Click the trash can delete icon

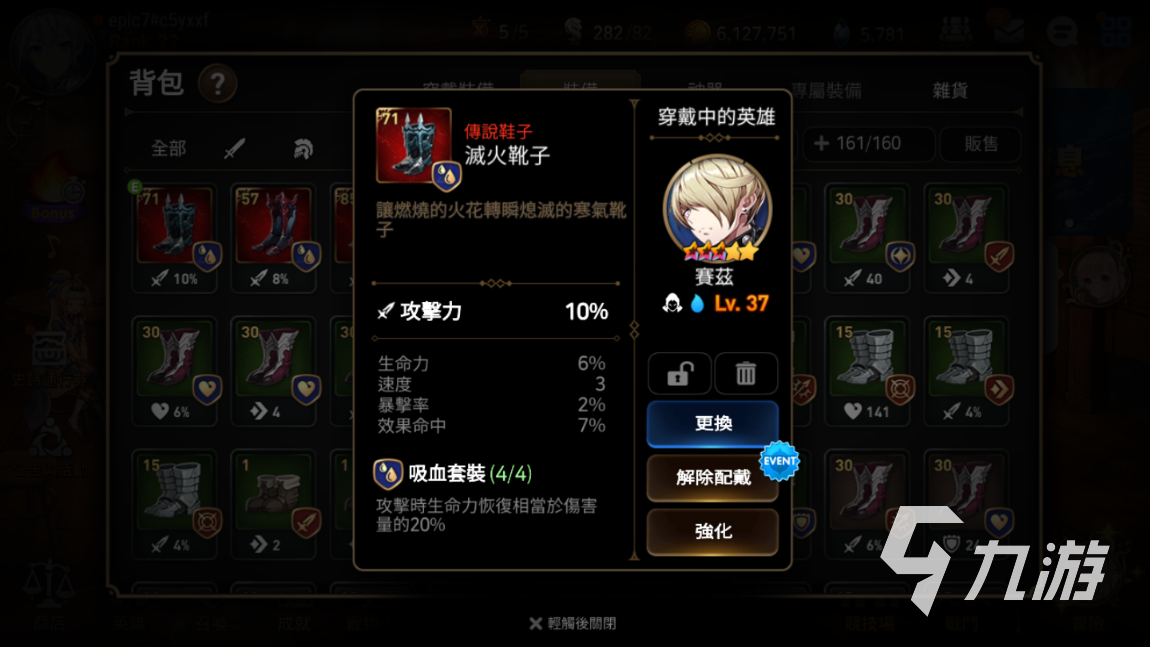coord(746,373)
